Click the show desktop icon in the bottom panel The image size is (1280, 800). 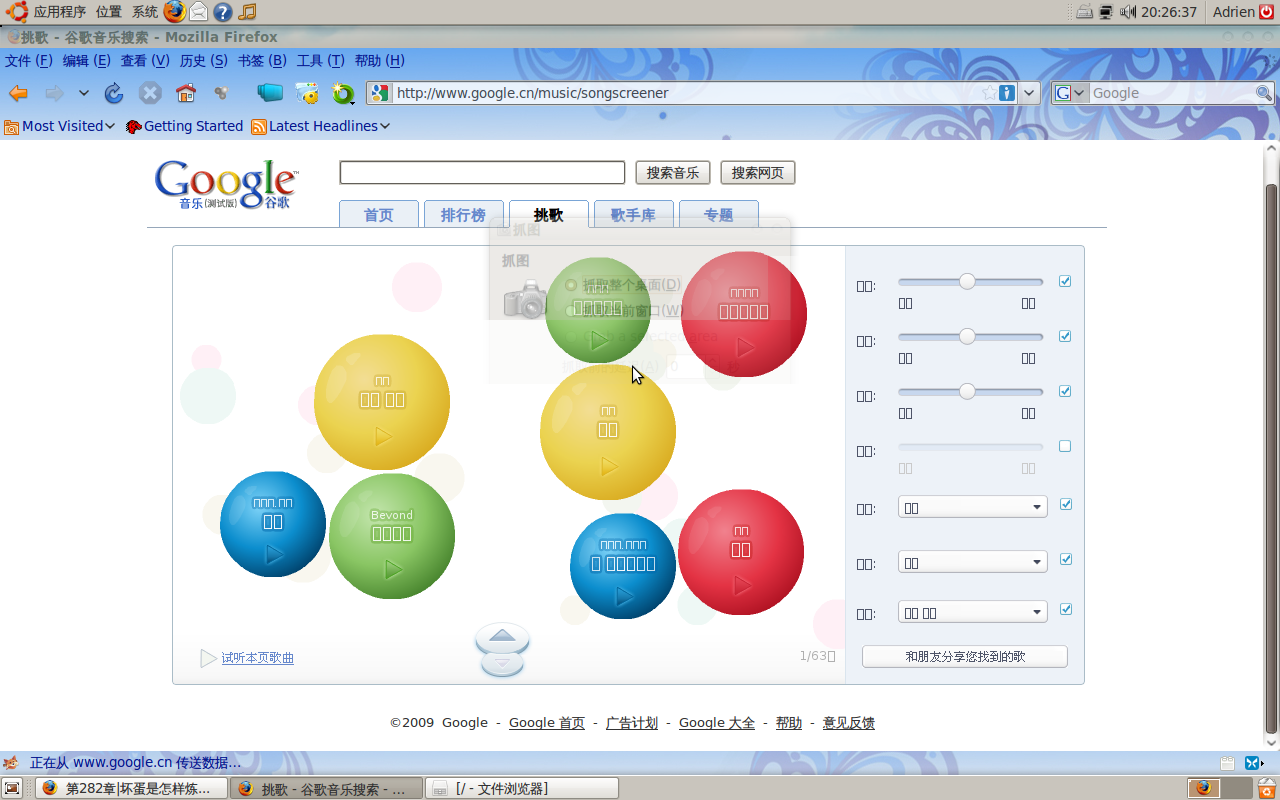14,788
